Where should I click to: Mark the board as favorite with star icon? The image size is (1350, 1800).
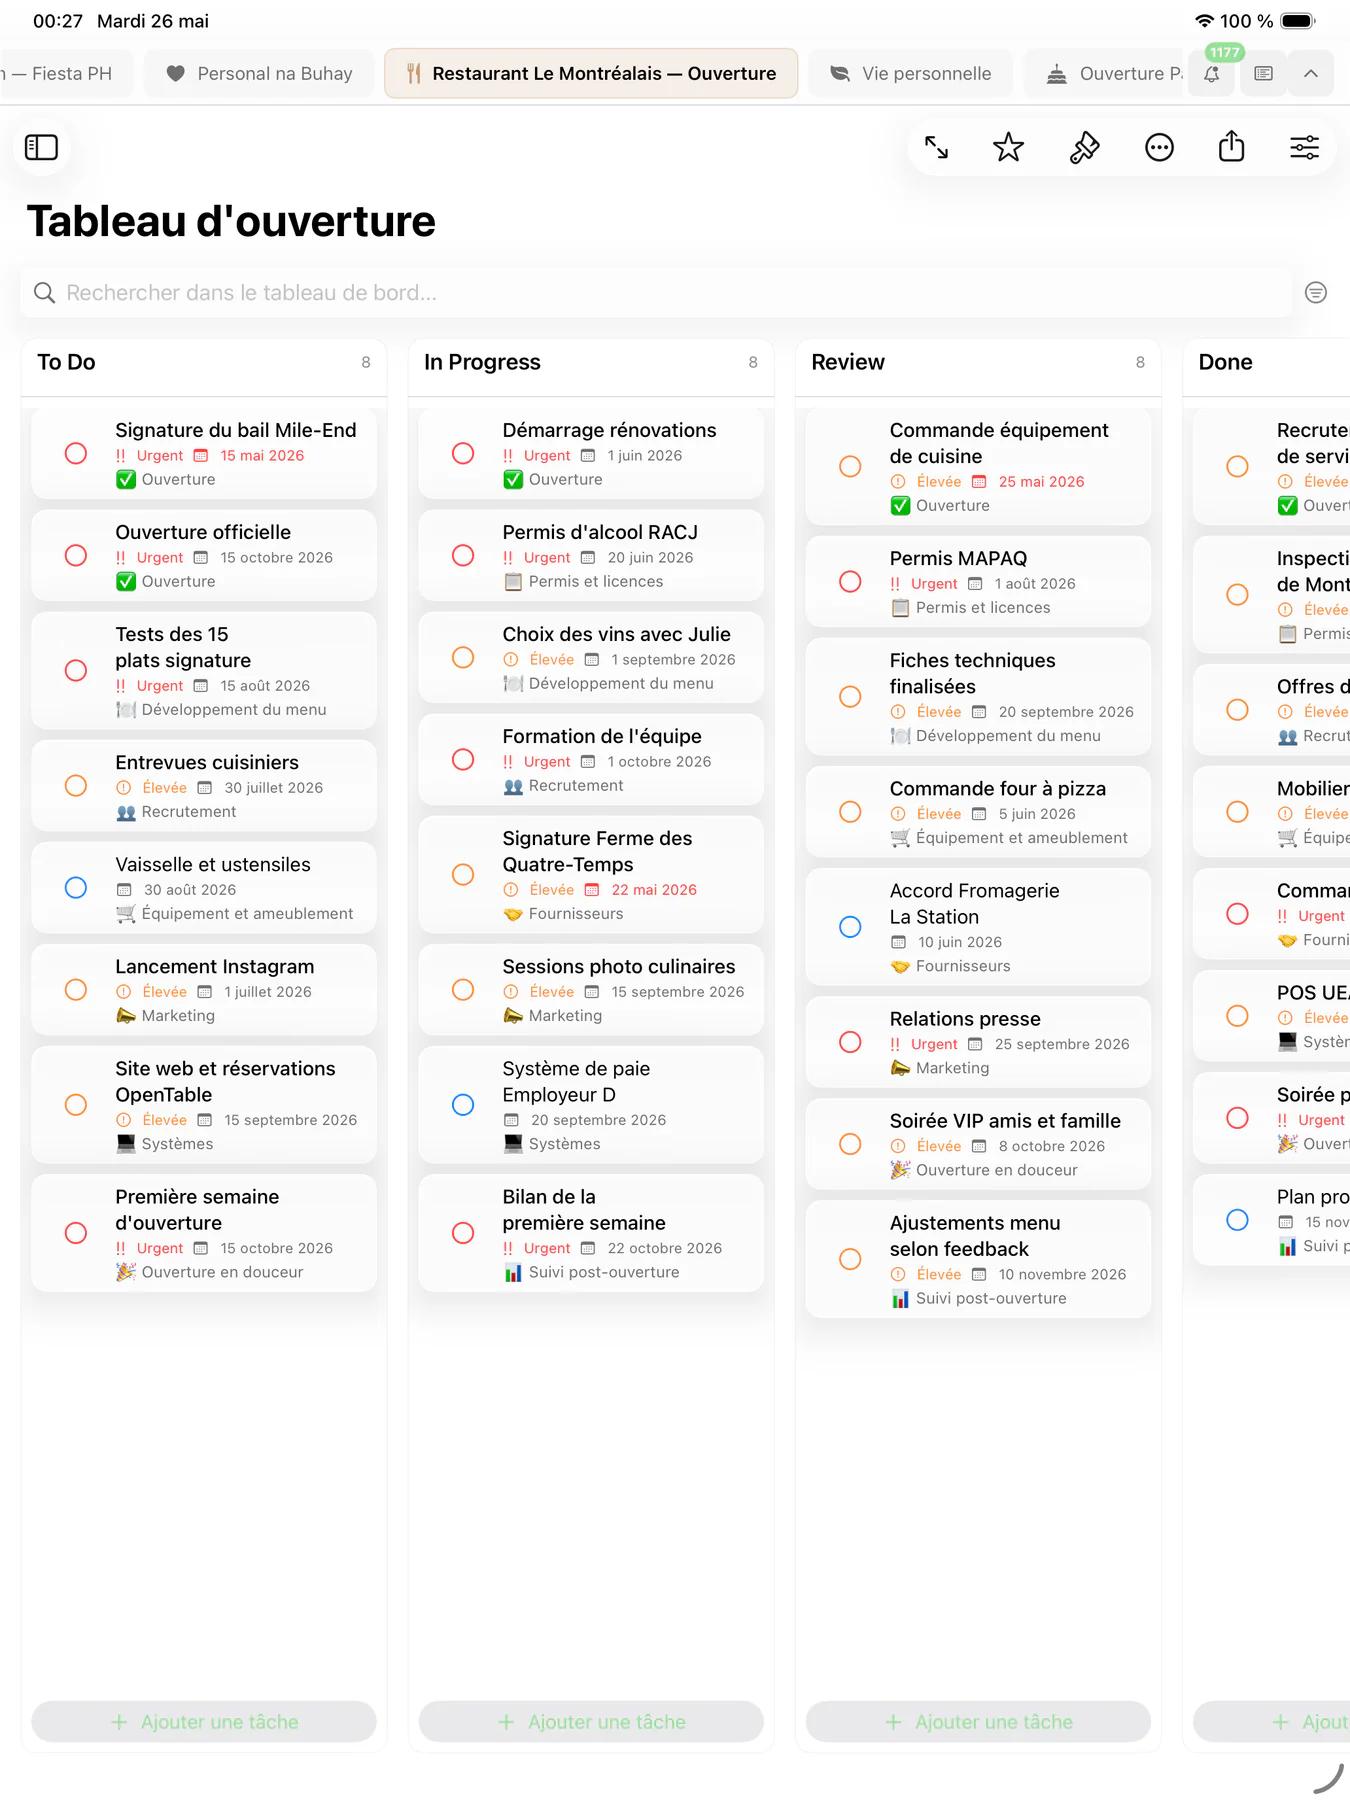coord(1008,148)
